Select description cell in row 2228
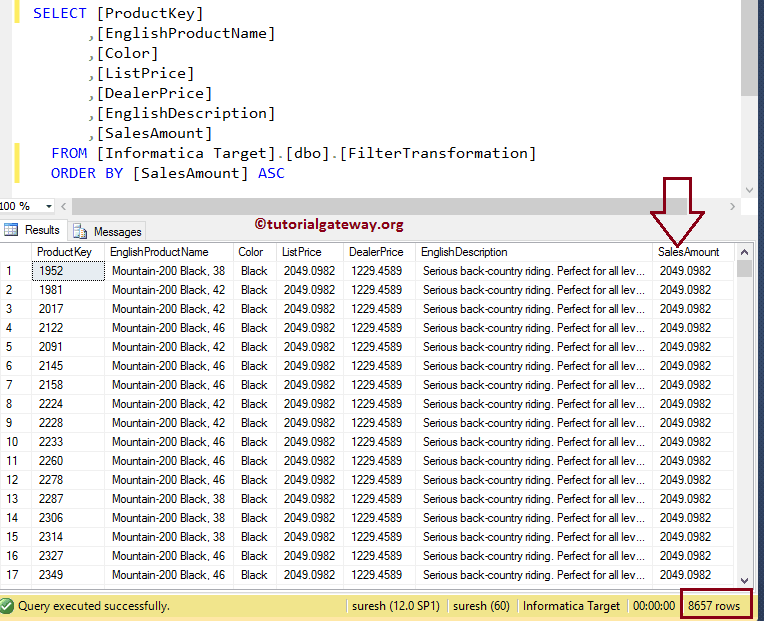Viewport: 764px width, 621px height. tap(534, 423)
